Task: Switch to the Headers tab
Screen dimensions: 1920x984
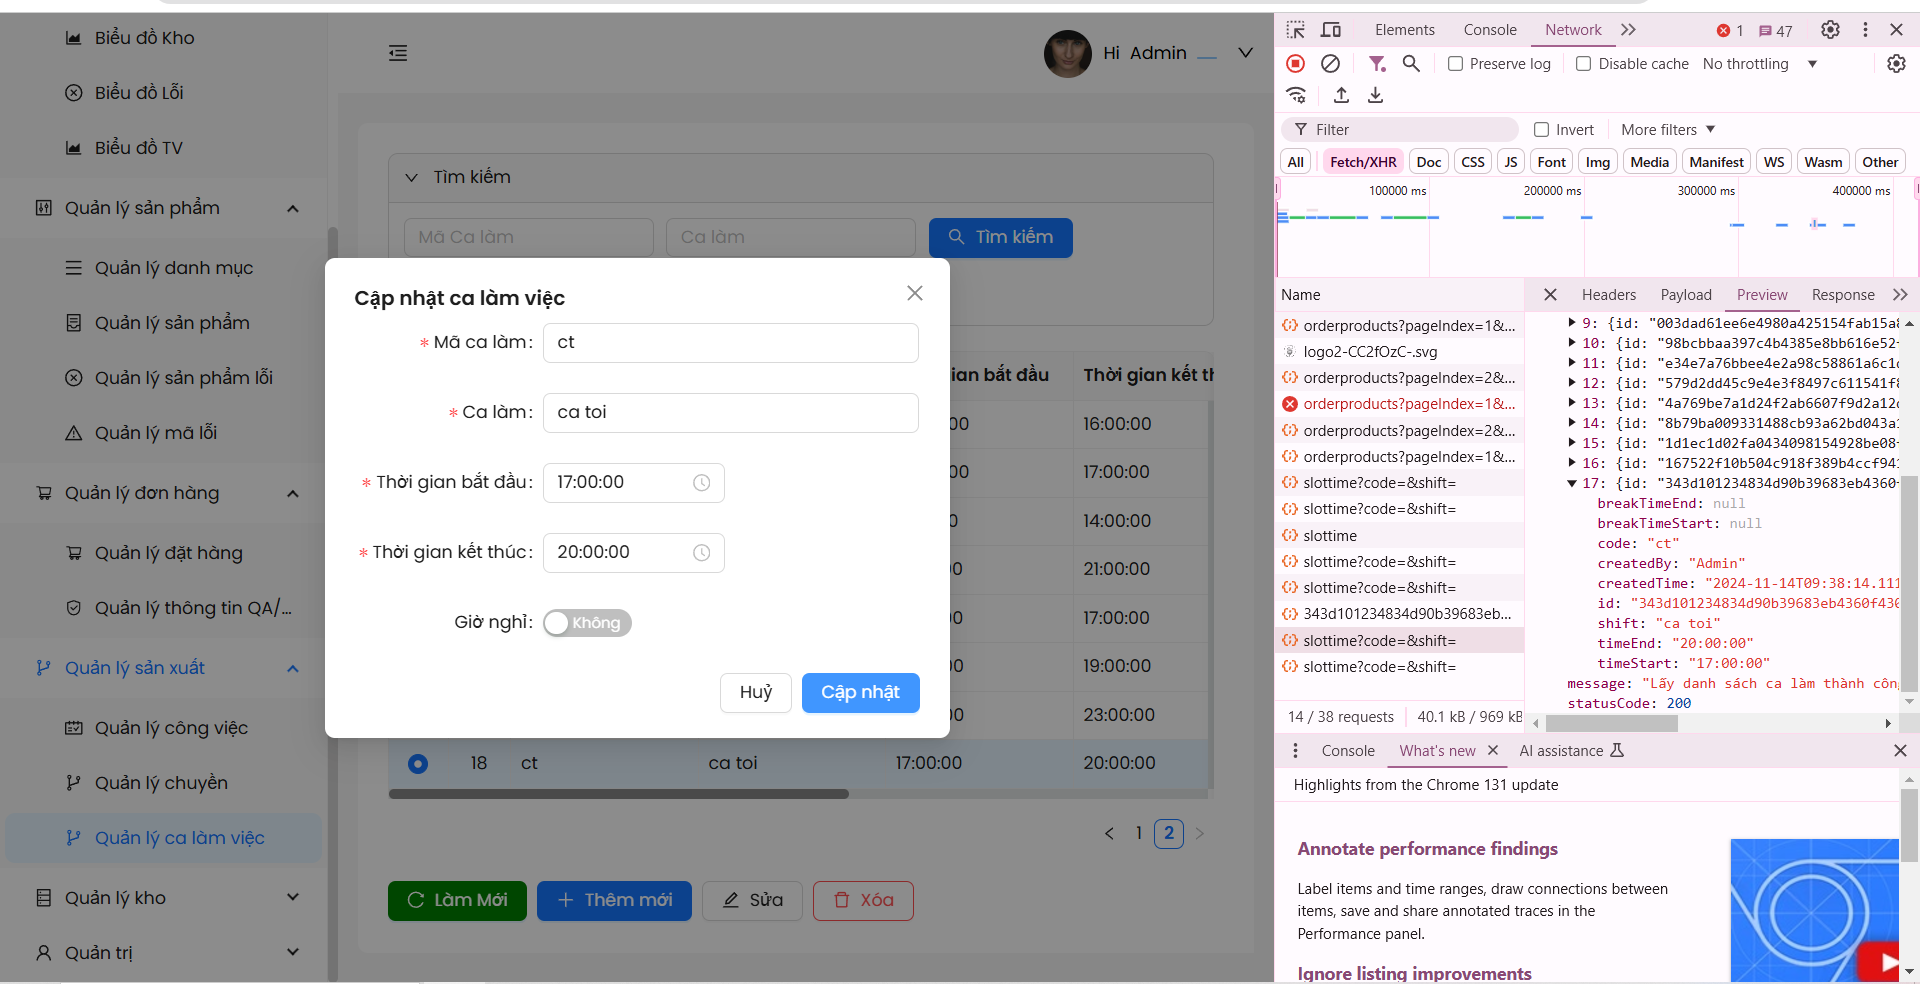Action: [1608, 295]
